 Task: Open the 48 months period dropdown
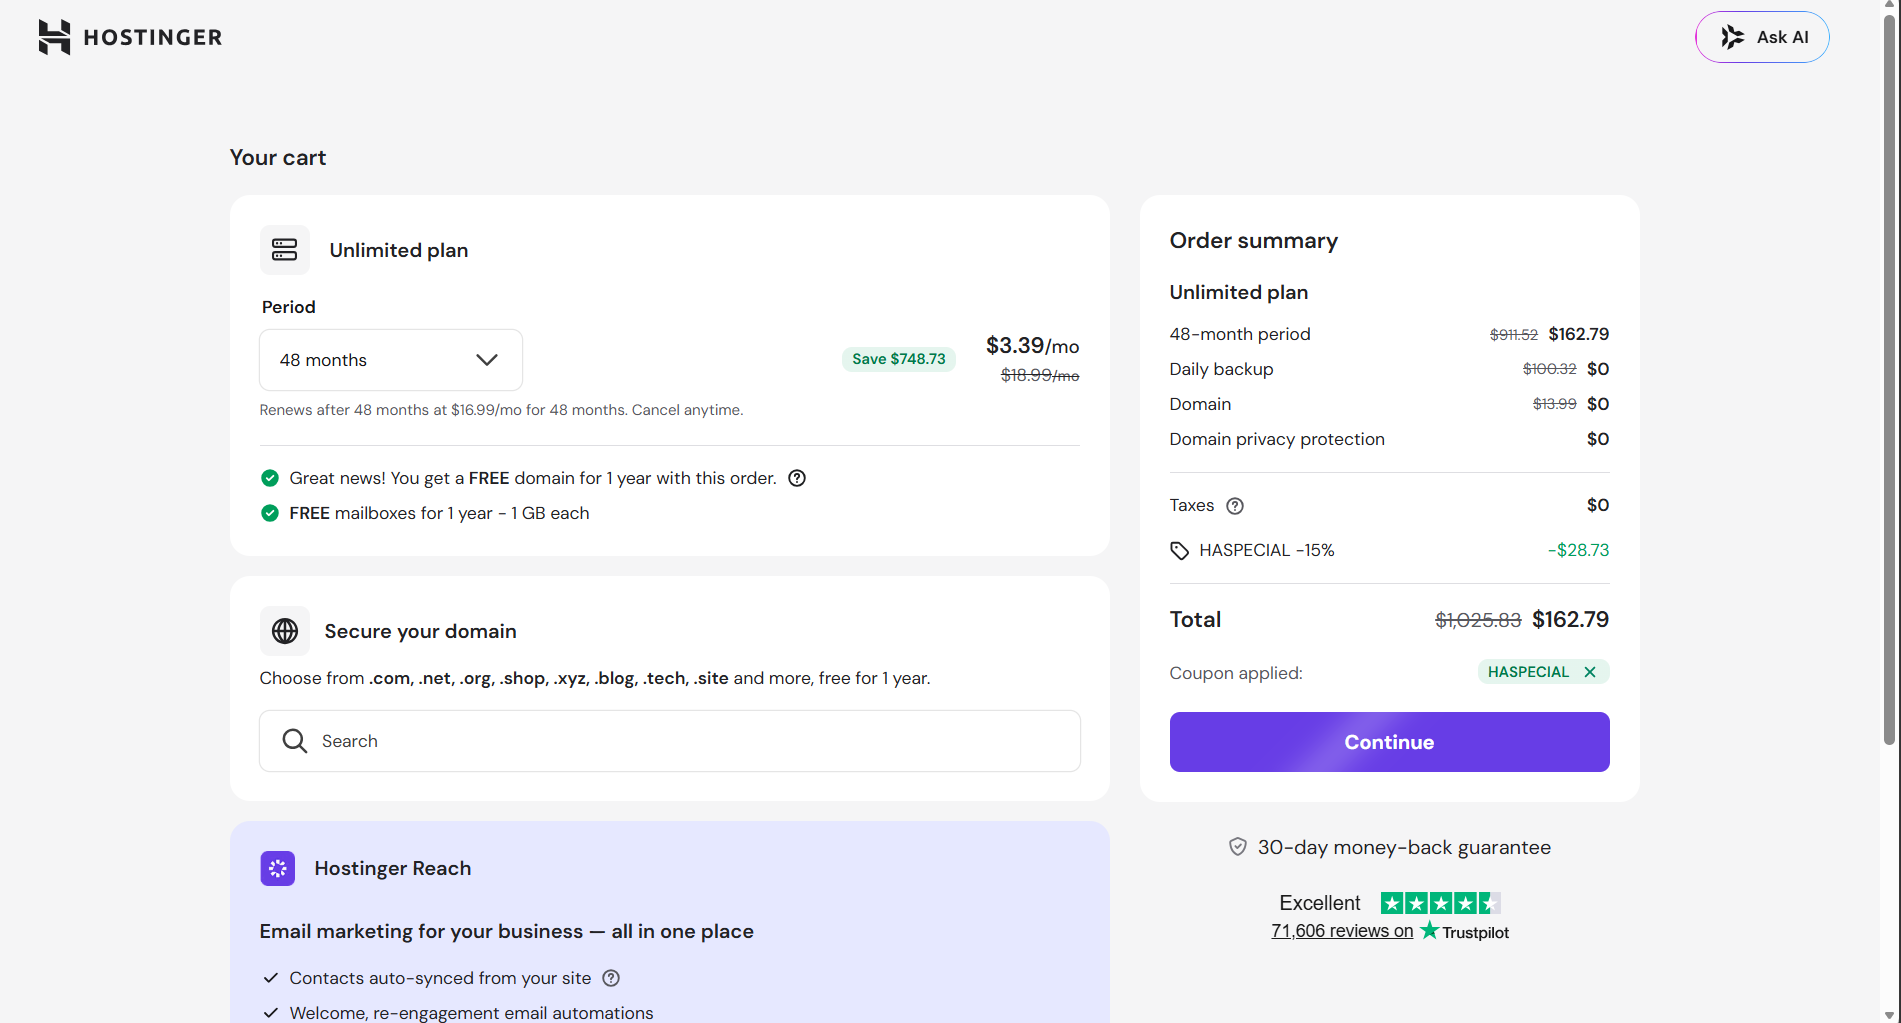point(391,360)
